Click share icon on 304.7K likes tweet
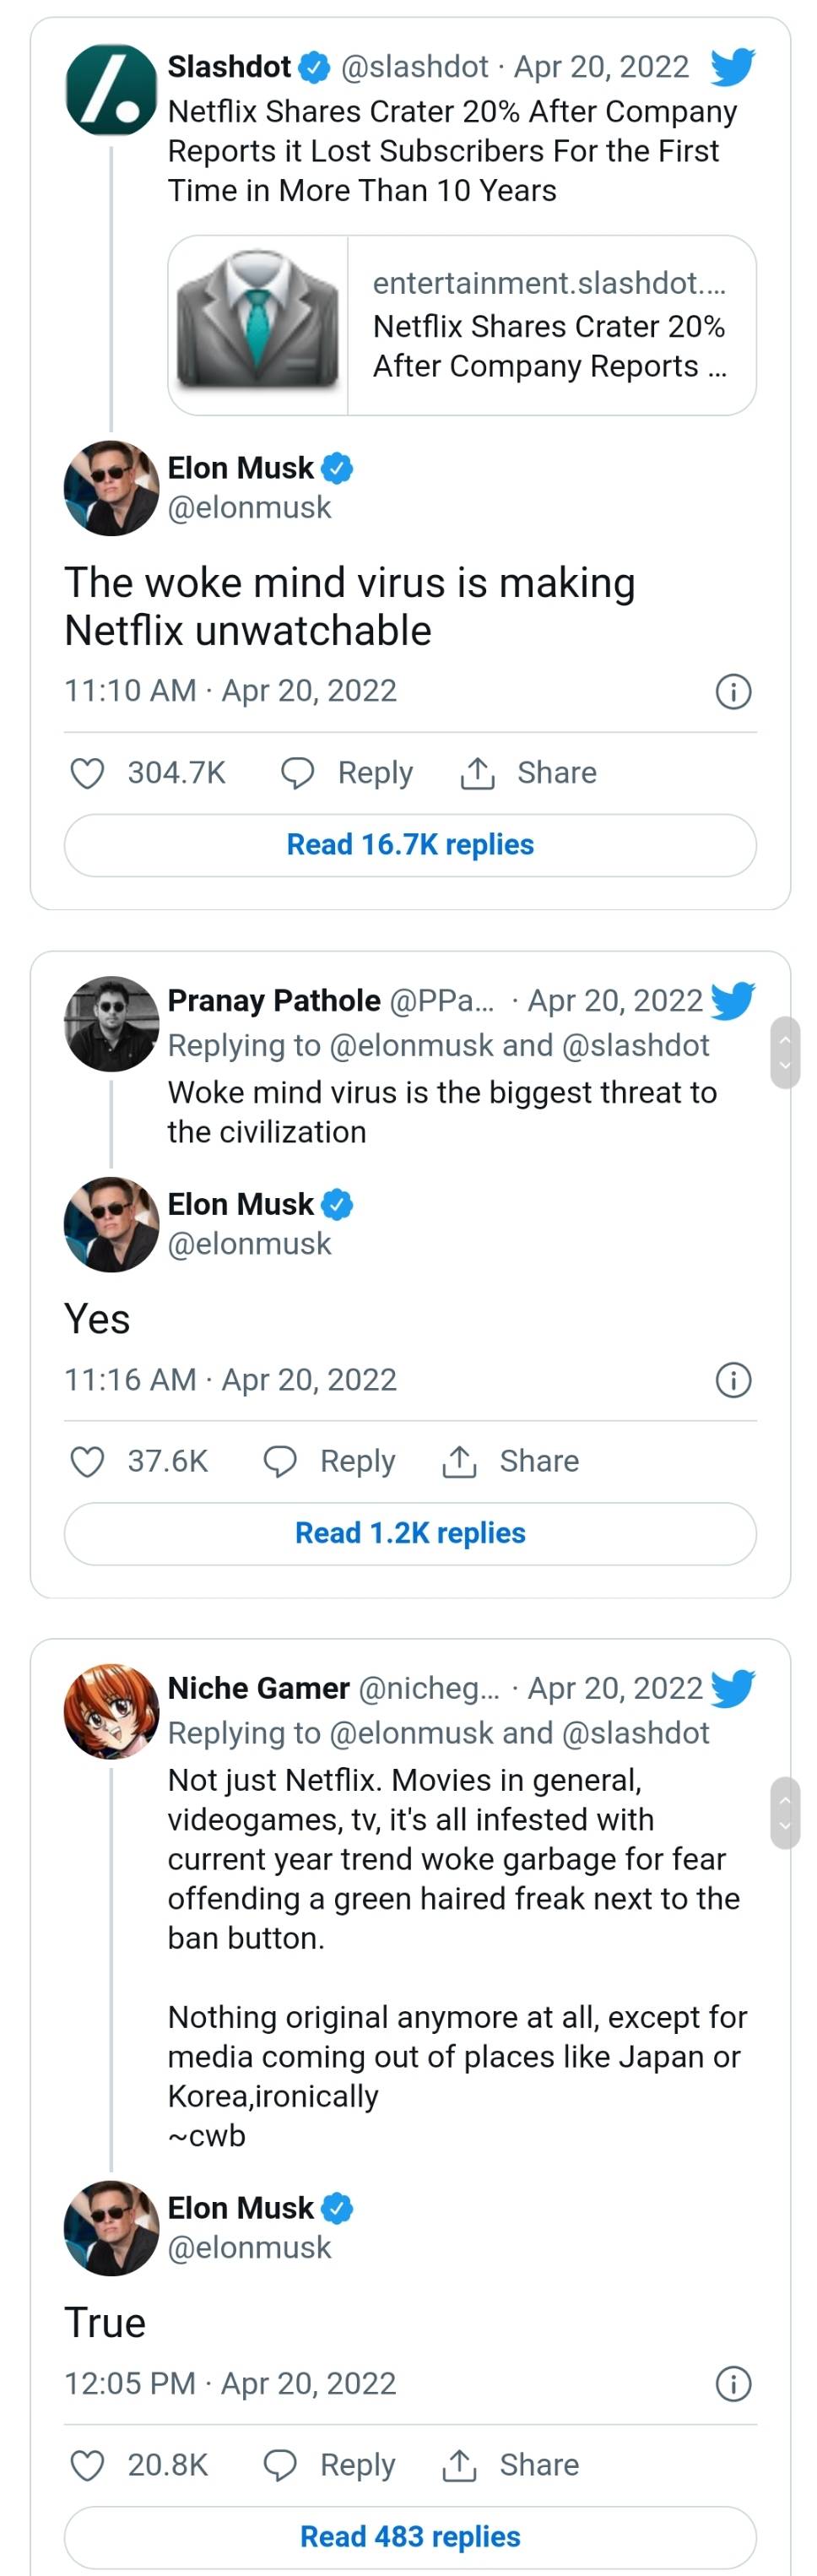Image resolution: width=817 pixels, height=2576 pixels. pos(477,773)
